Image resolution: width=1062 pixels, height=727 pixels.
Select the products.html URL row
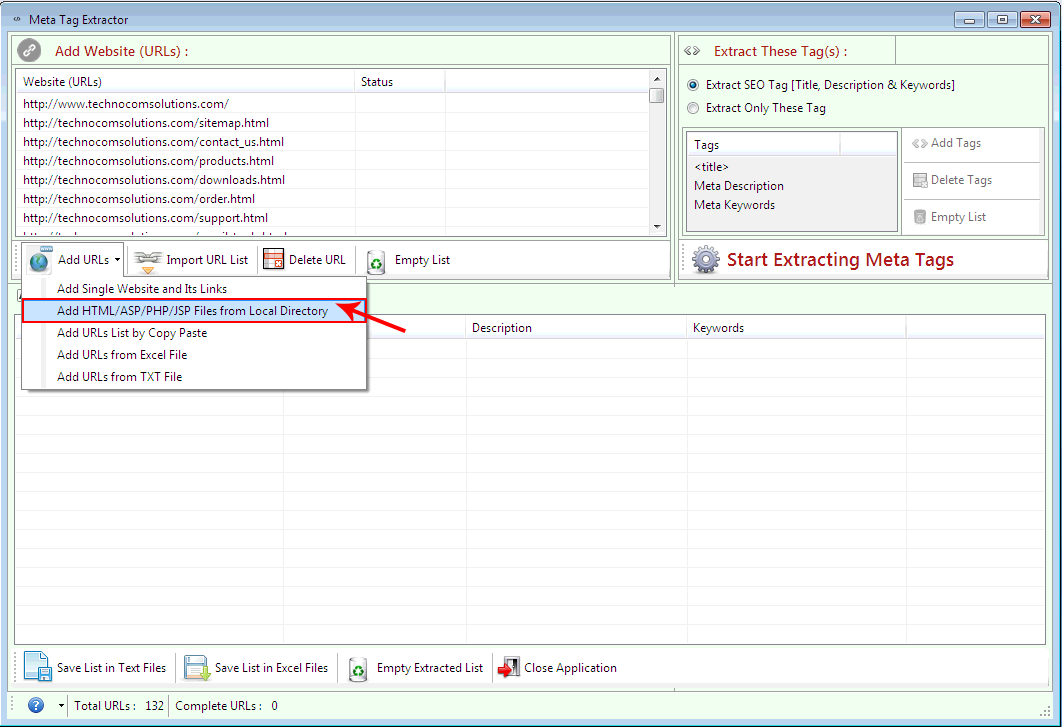(x=332, y=161)
